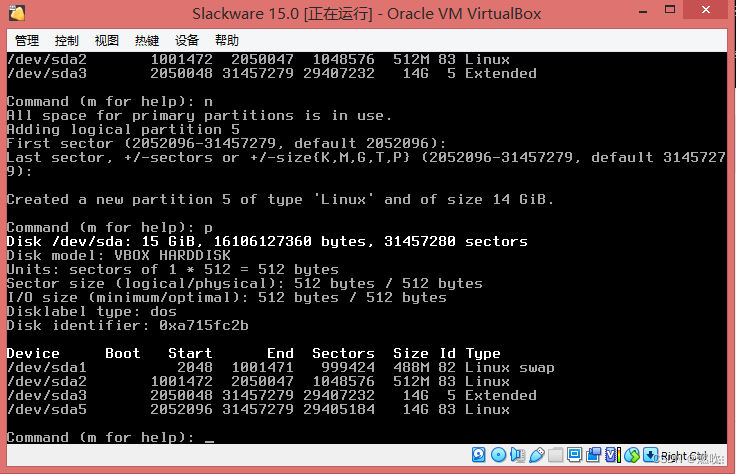Click the 'Disklabel type: dos' line
Image resolution: width=736 pixels, height=474 pixels.
(x=92, y=312)
